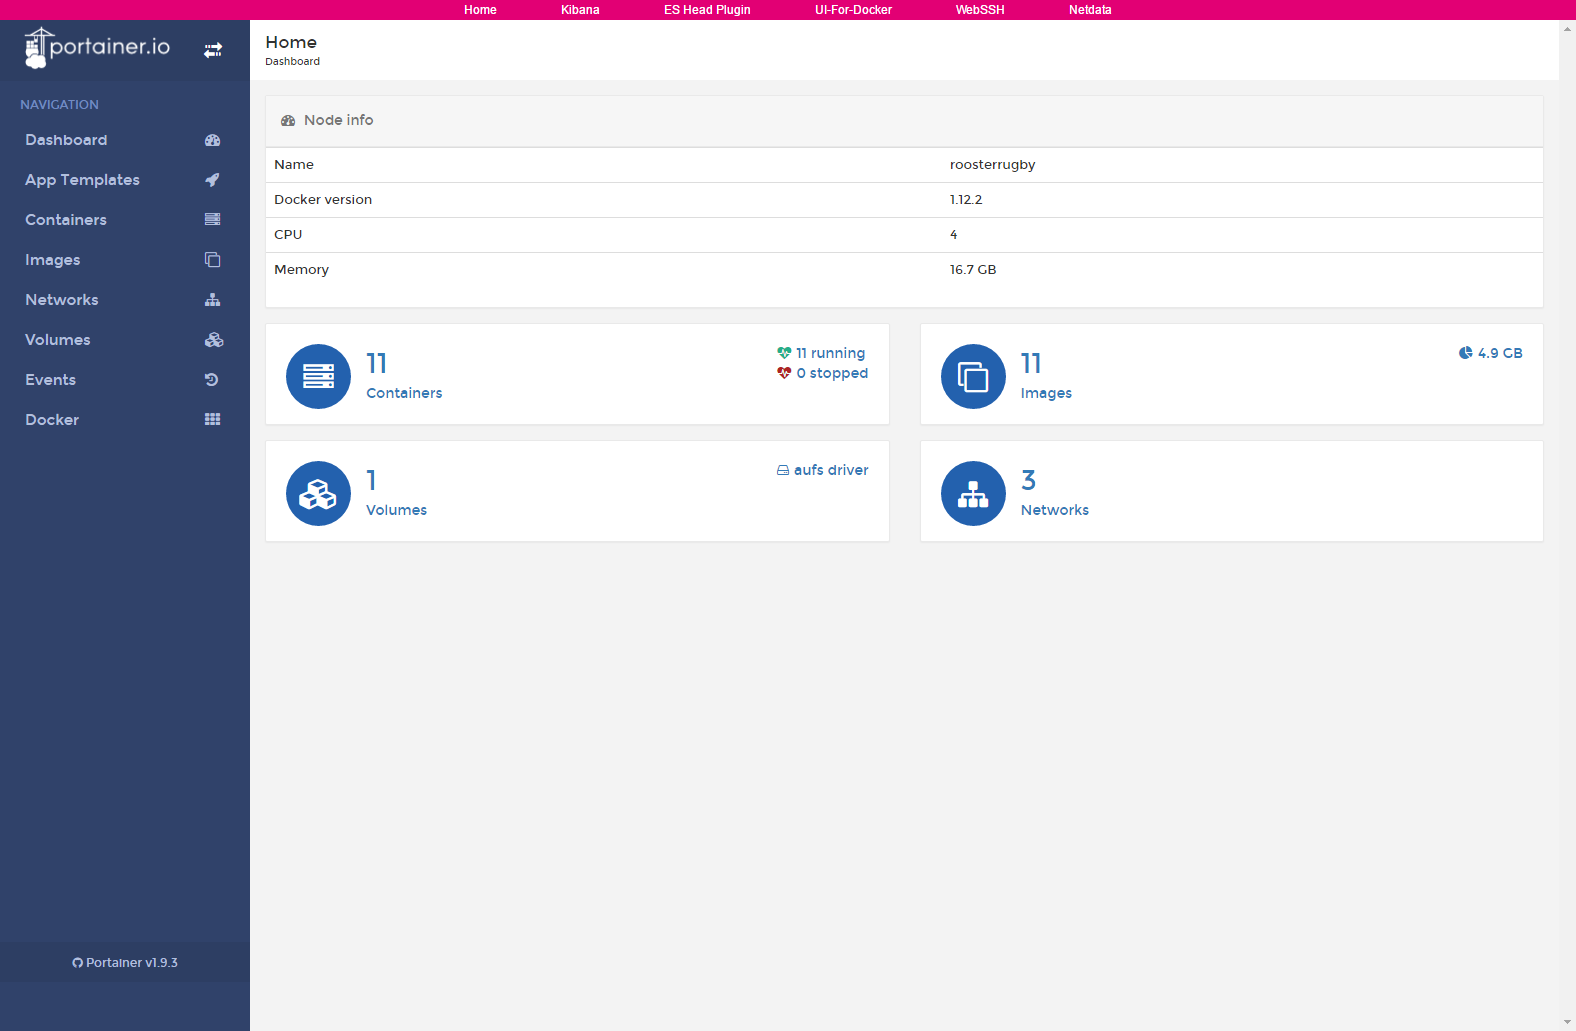Click the round Networks widget icon
1576x1031 pixels.
point(973,493)
